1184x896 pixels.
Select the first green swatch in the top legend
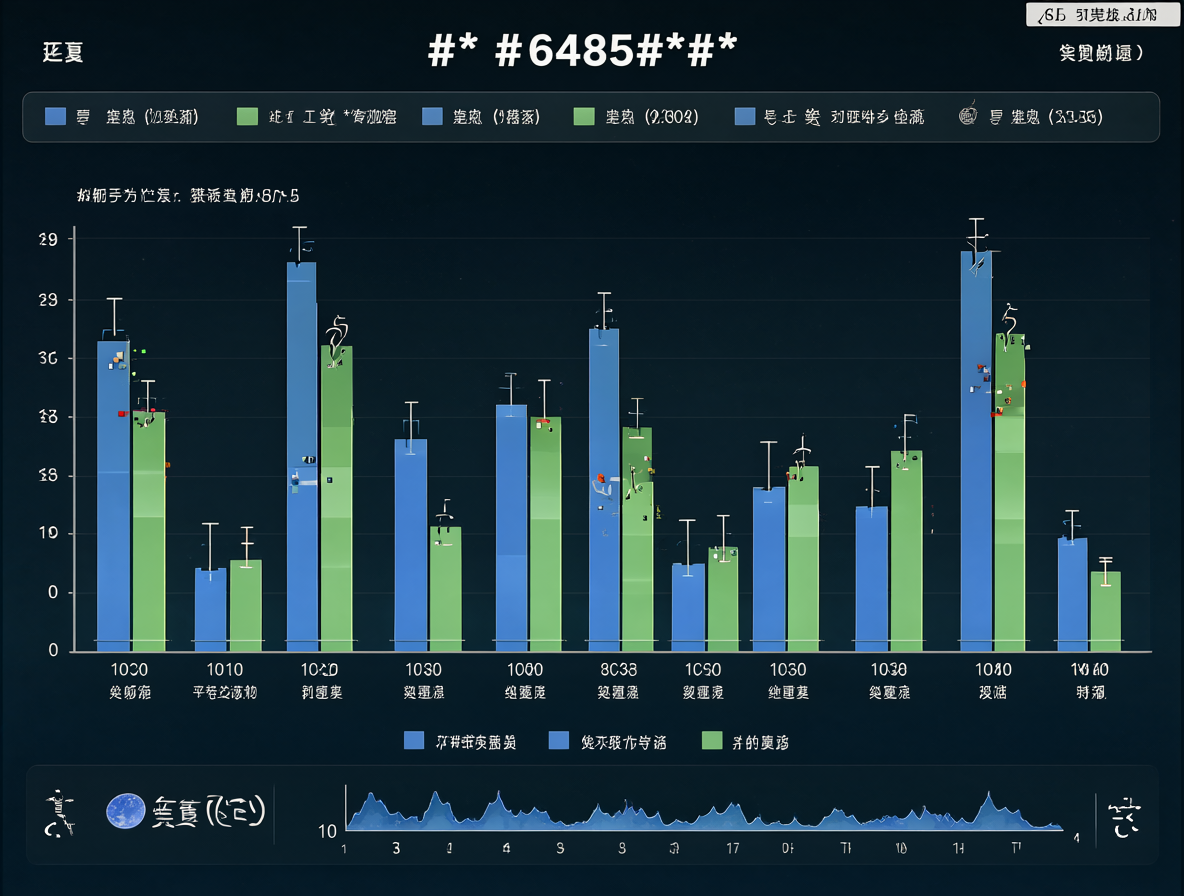tap(247, 116)
